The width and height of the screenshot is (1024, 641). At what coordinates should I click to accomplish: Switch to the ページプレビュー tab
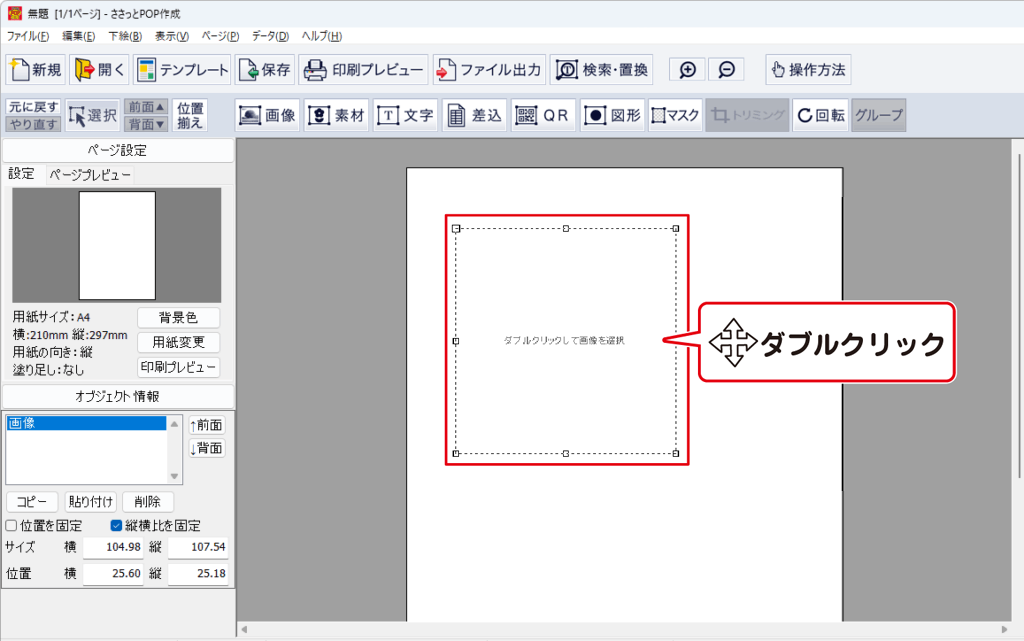[x=90, y=174]
